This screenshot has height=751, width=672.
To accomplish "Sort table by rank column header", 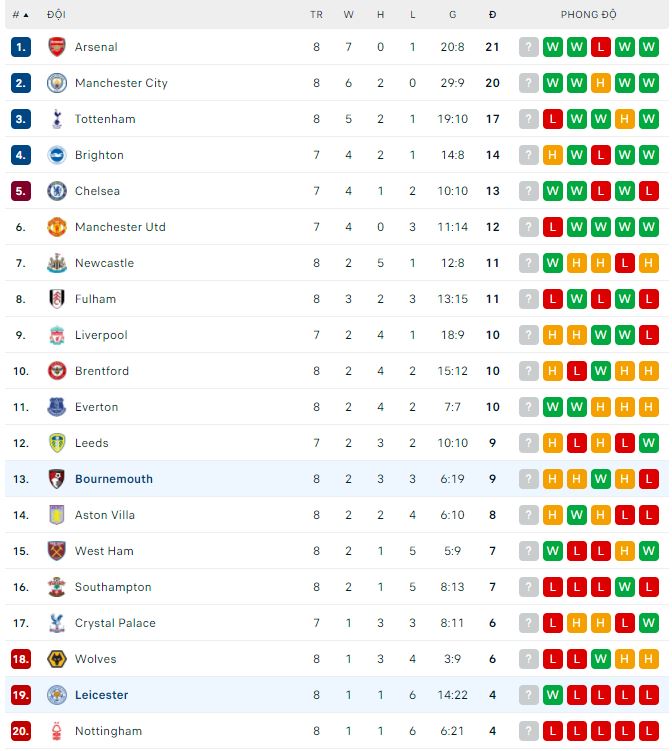I will [x=20, y=15].
